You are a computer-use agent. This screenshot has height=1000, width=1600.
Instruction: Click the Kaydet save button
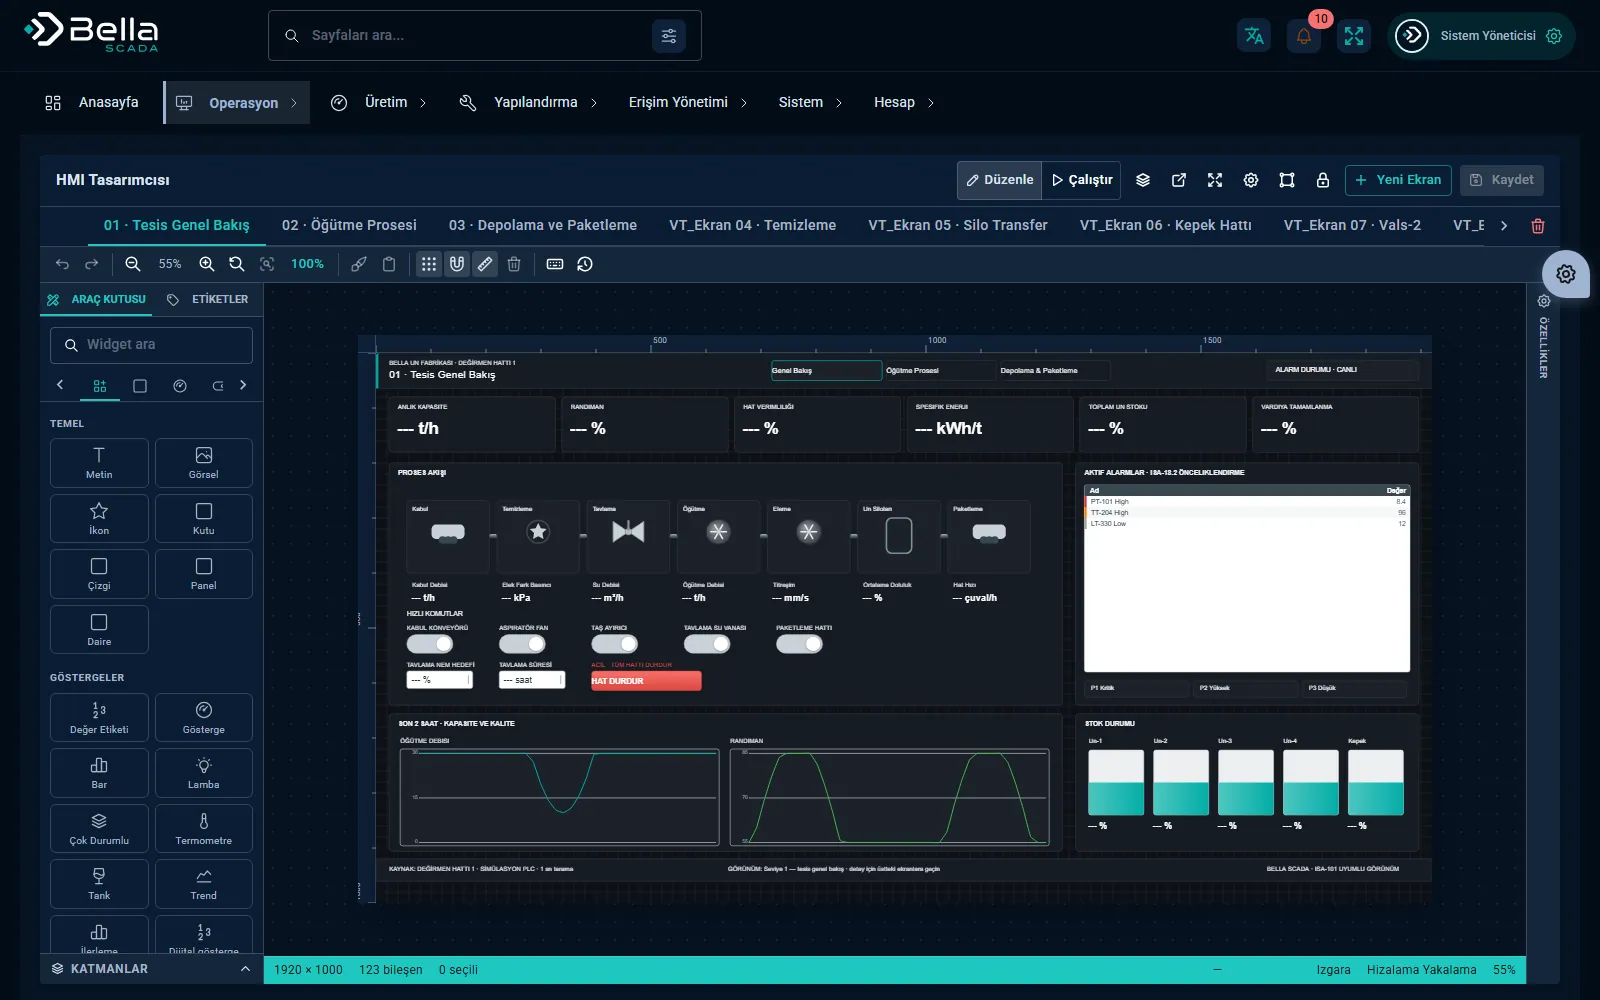coord(1502,180)
